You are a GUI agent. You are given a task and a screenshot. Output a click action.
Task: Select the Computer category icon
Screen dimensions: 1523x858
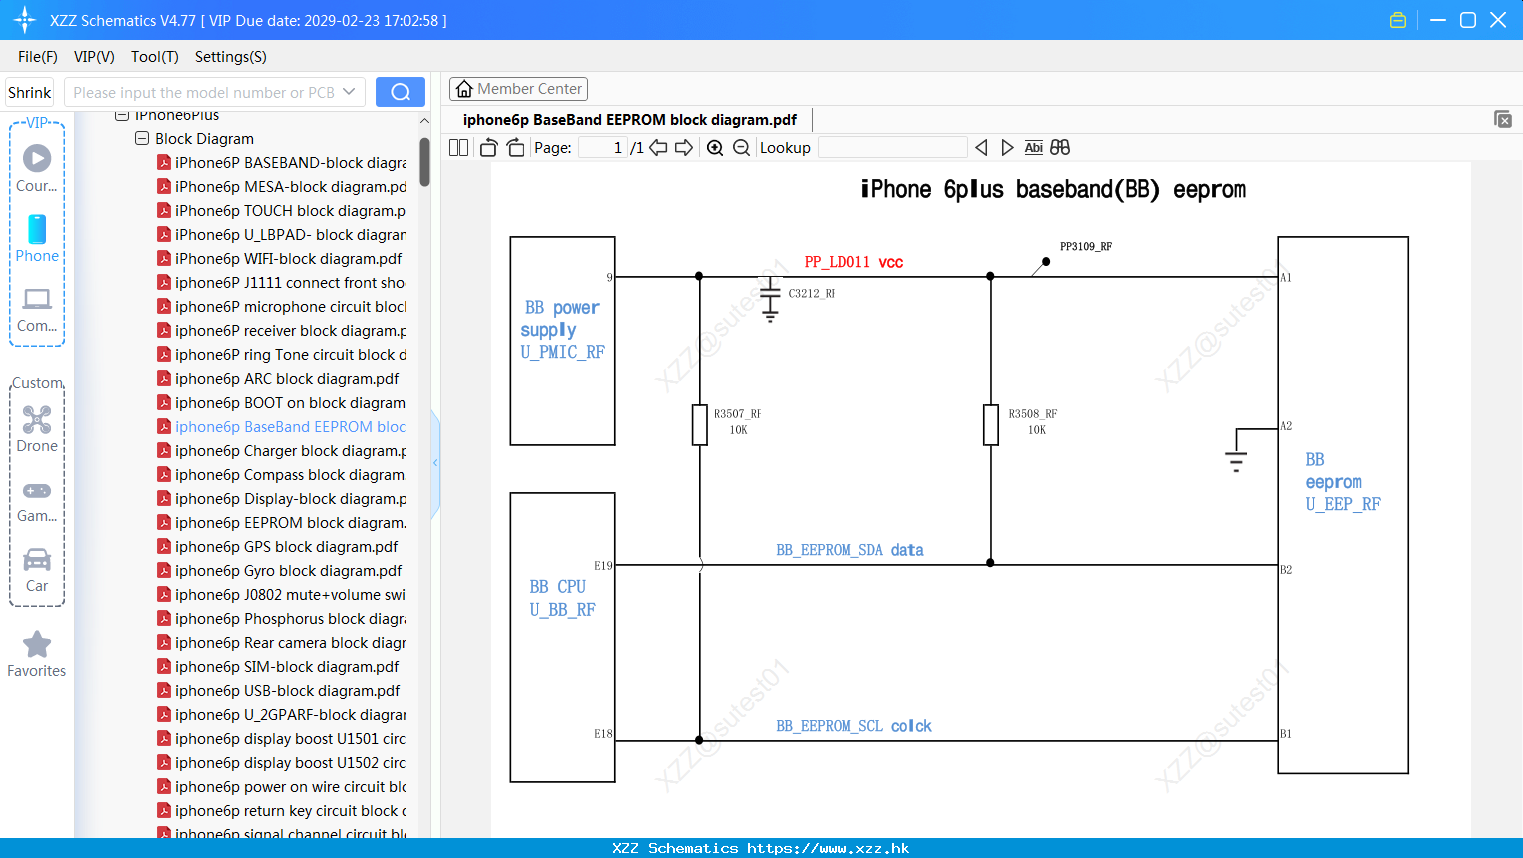[37, 310]
